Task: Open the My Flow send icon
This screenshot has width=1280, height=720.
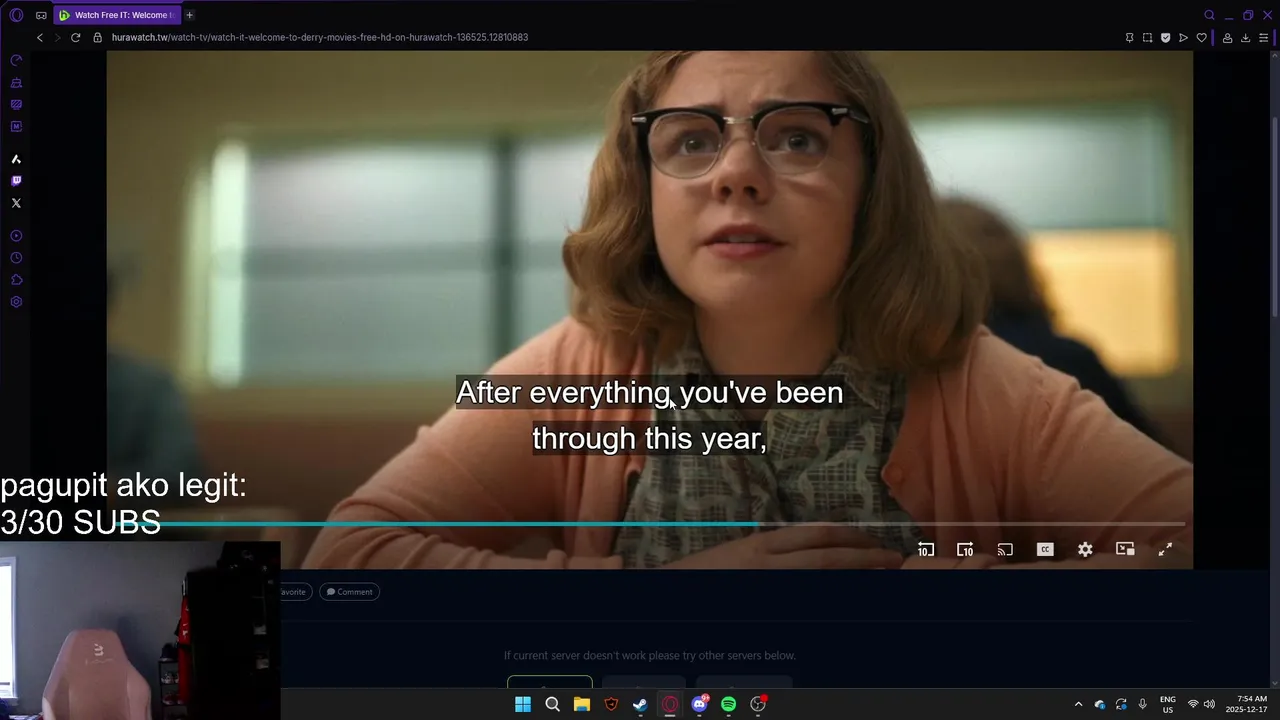Action: (x=1183, y=38)
